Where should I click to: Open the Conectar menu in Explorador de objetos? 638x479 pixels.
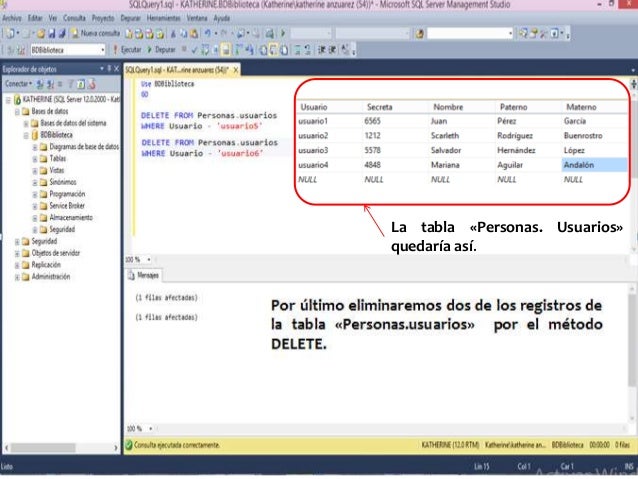point(19,84)
